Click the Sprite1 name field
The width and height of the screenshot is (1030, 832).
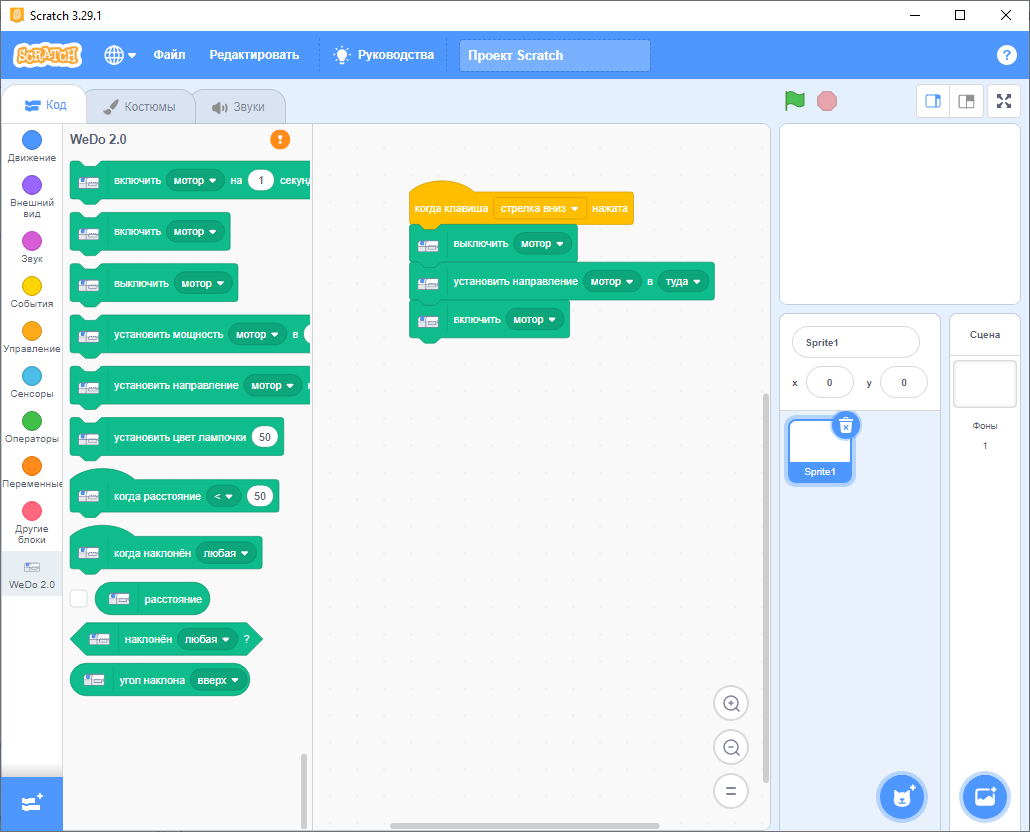click(855, 342)
